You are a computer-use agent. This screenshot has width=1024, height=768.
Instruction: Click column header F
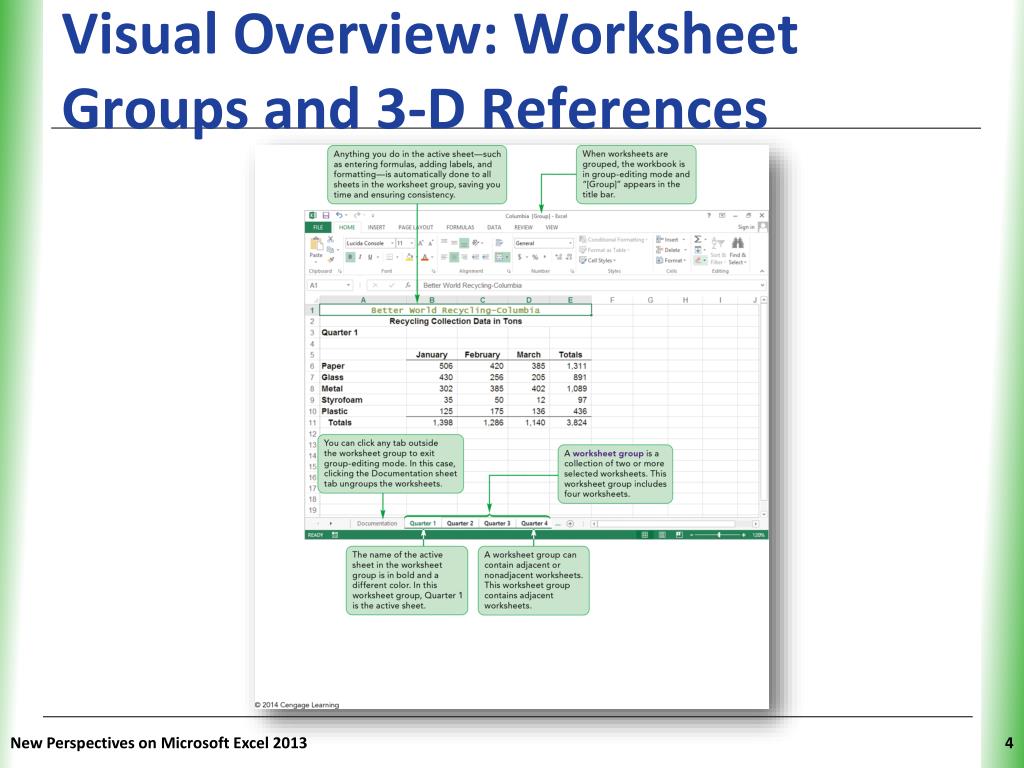click(612, 300)
